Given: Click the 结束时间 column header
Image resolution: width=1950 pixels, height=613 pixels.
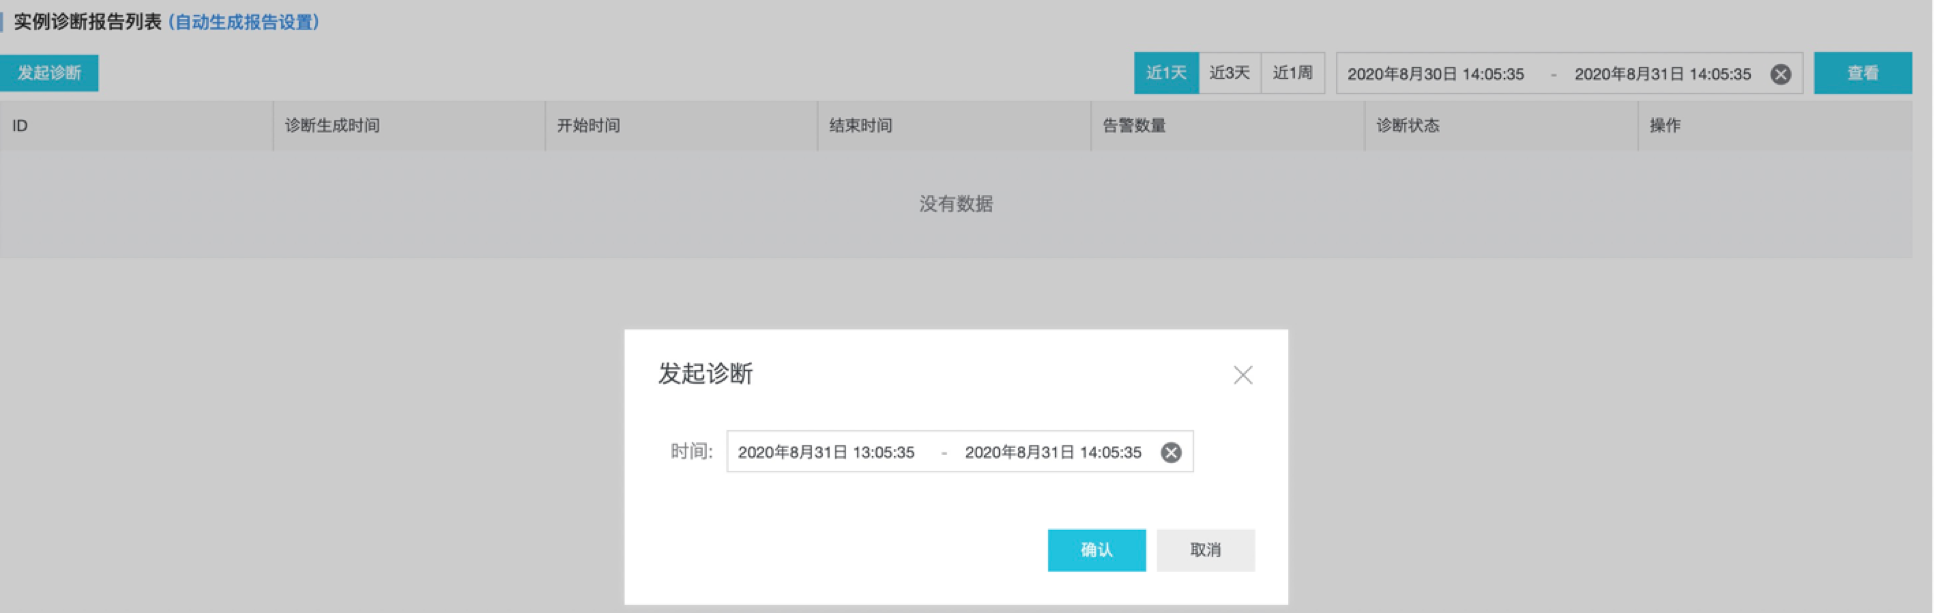Looking at the screenshot, I should pyautogui.click(x=860, y=126).
